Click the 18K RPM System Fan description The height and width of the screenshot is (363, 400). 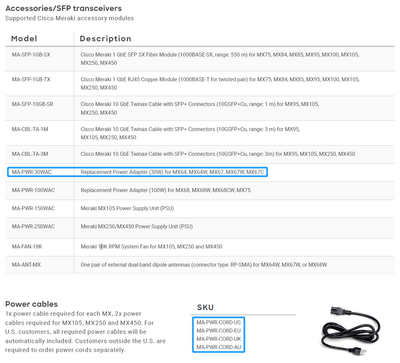point(151,247)
